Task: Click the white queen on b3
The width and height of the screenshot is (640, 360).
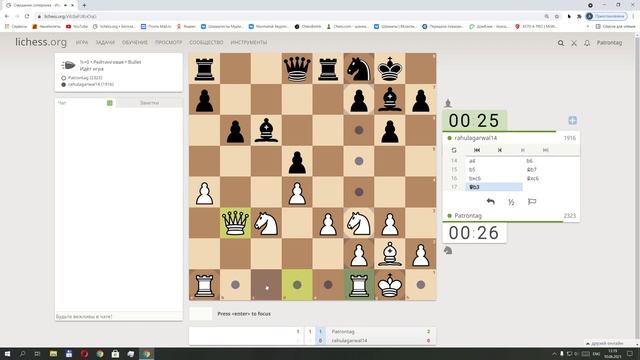Action: pos(235,223)
